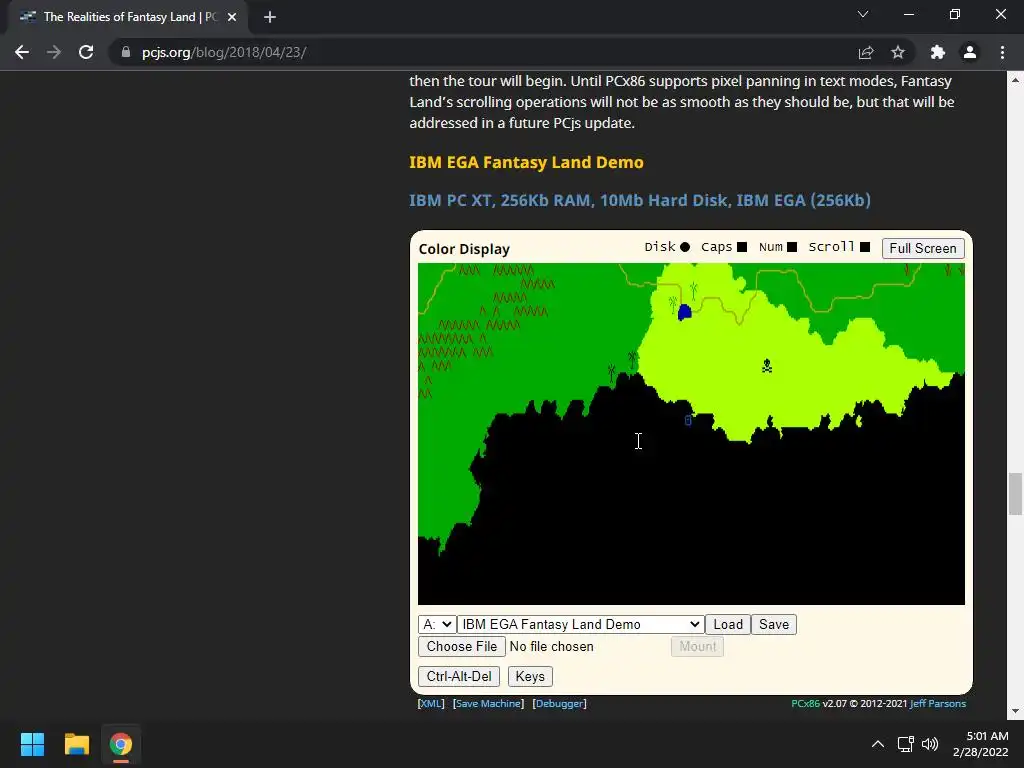Open the volume tray icon
The height and width of the screenshot is (768, 1024).
pos(930,744)
